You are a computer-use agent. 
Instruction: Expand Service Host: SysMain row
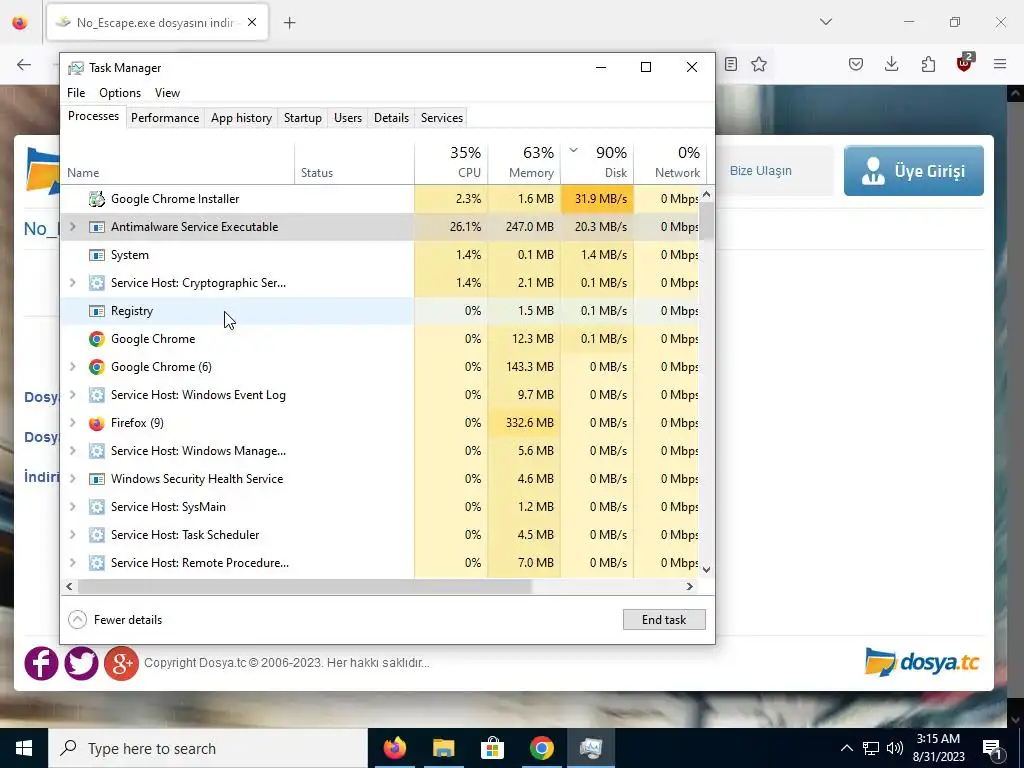pos(72,507)
